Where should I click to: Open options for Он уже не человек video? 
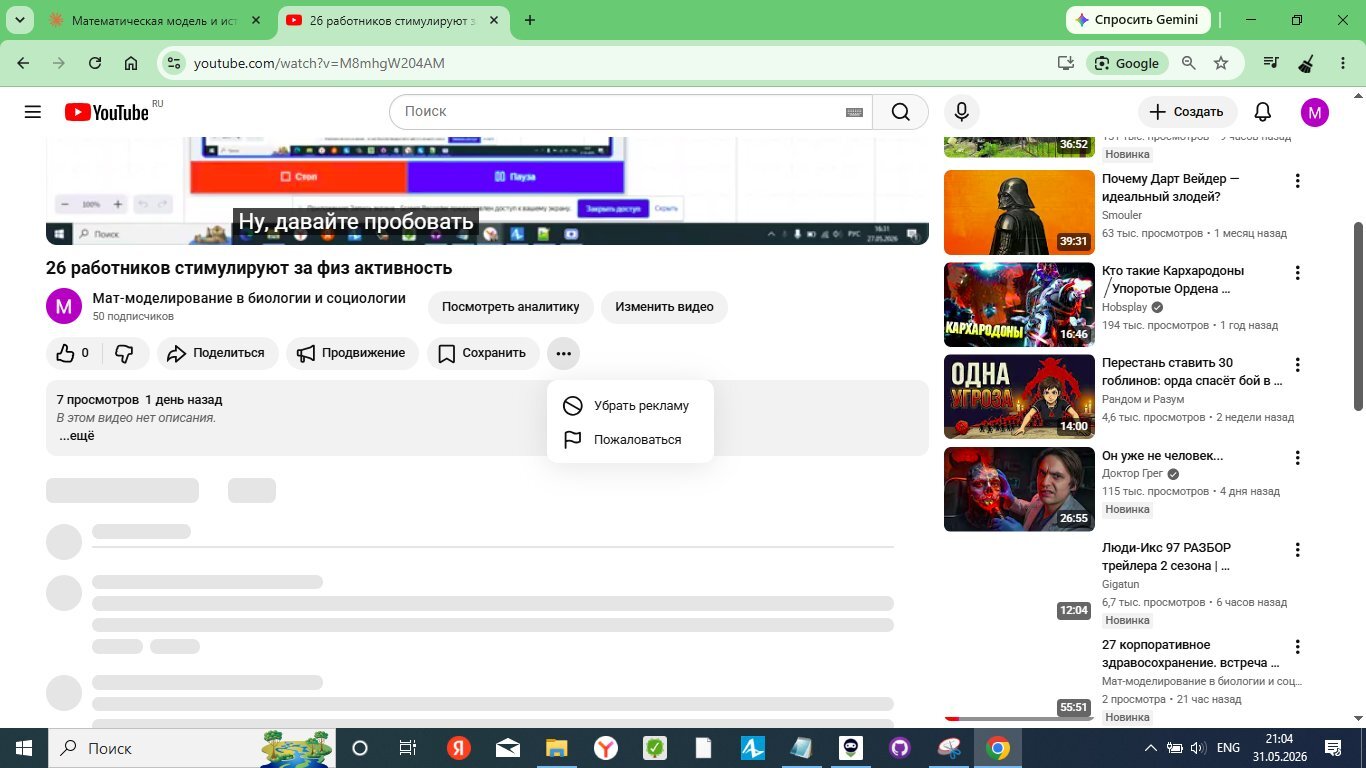click(x=1297, y=458)
